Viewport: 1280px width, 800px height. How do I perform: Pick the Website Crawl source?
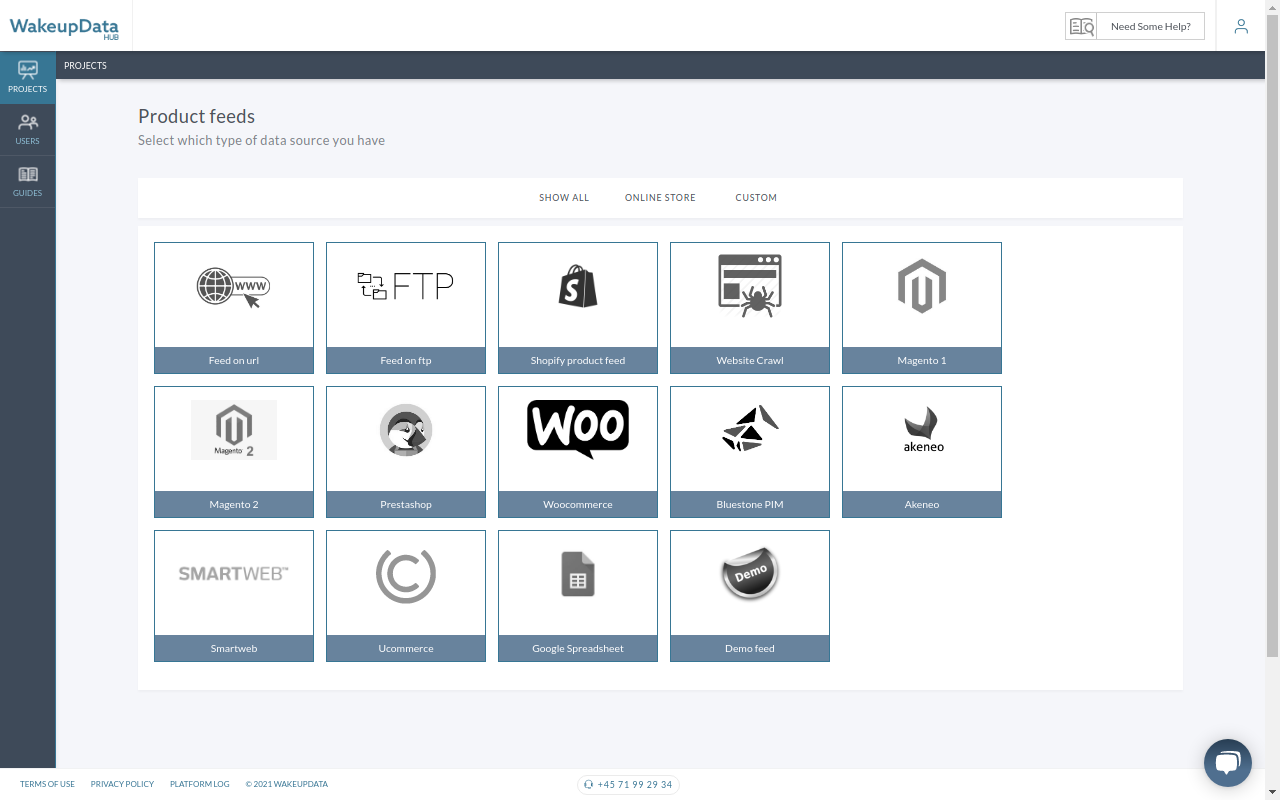coord(749,307)
